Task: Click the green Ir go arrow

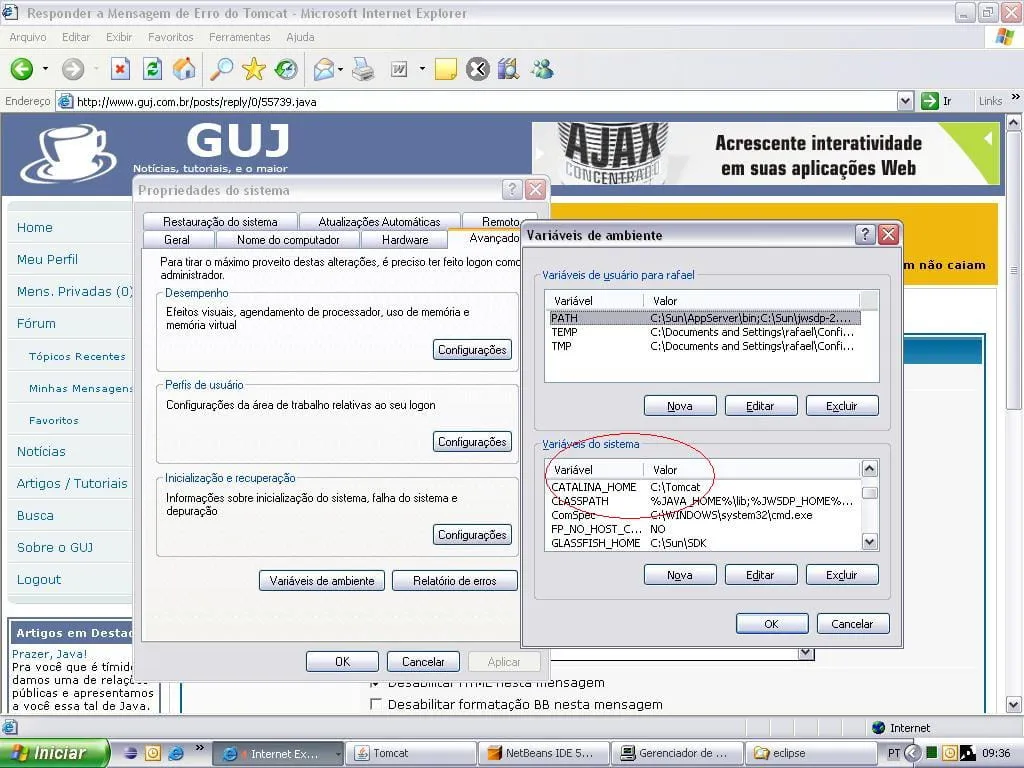Action: click(x=929, y=101)
